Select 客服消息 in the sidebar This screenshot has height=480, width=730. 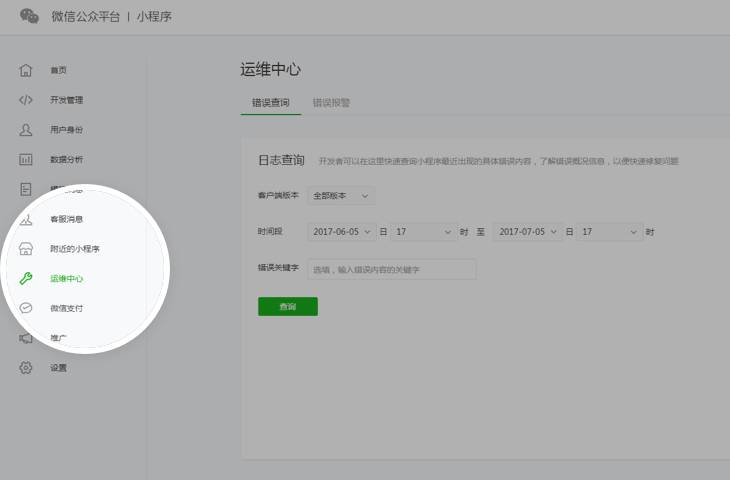pyautogui.click(x=67, y=219)
